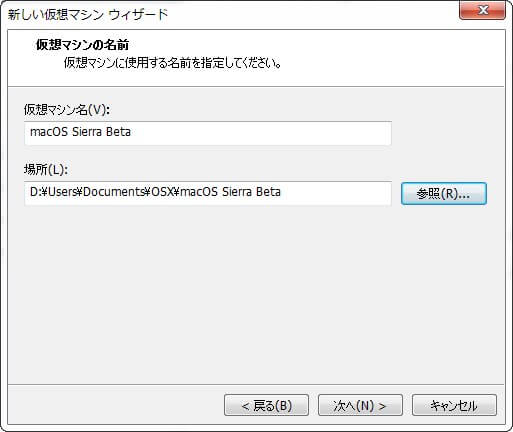Click the 仮想マシン名 text field

click(x=208, y=133)
